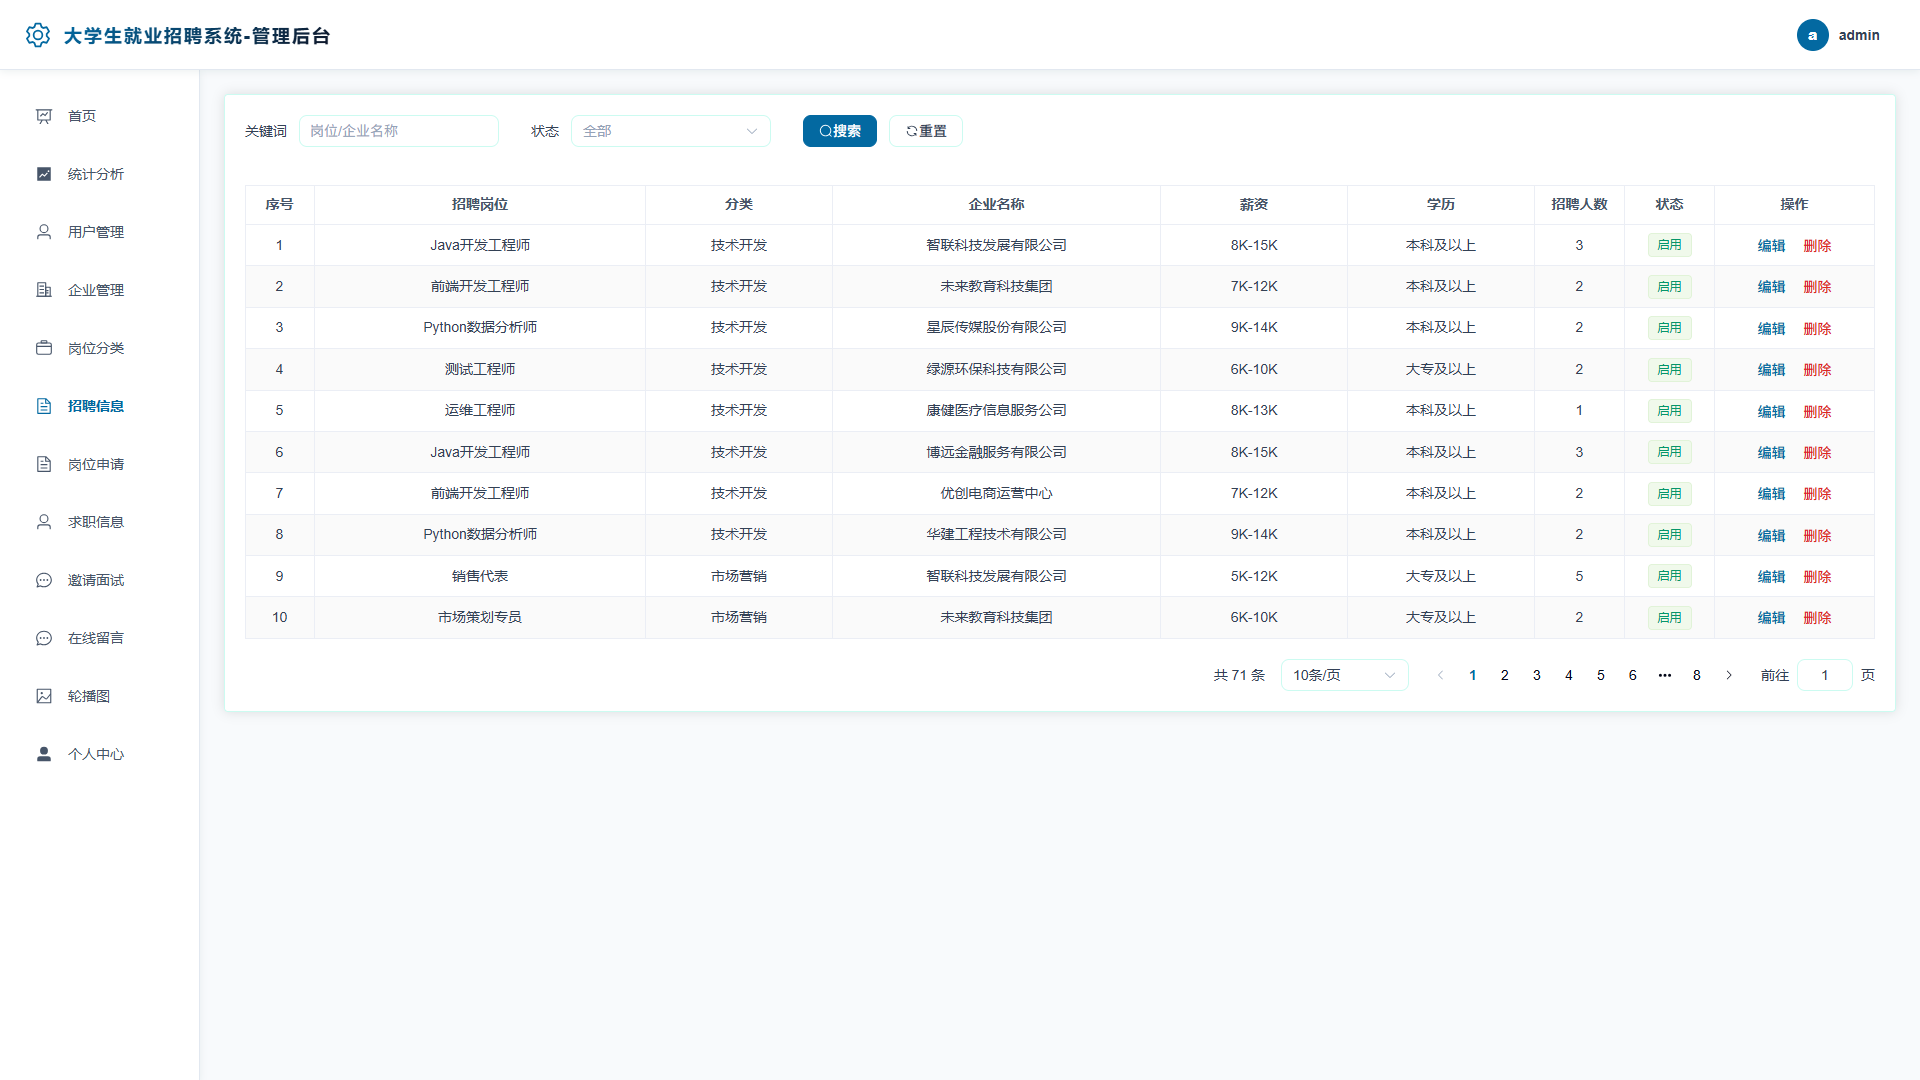Click the 个人中心 profile icon
The image size is (1920, 1080).
point(44,754)
